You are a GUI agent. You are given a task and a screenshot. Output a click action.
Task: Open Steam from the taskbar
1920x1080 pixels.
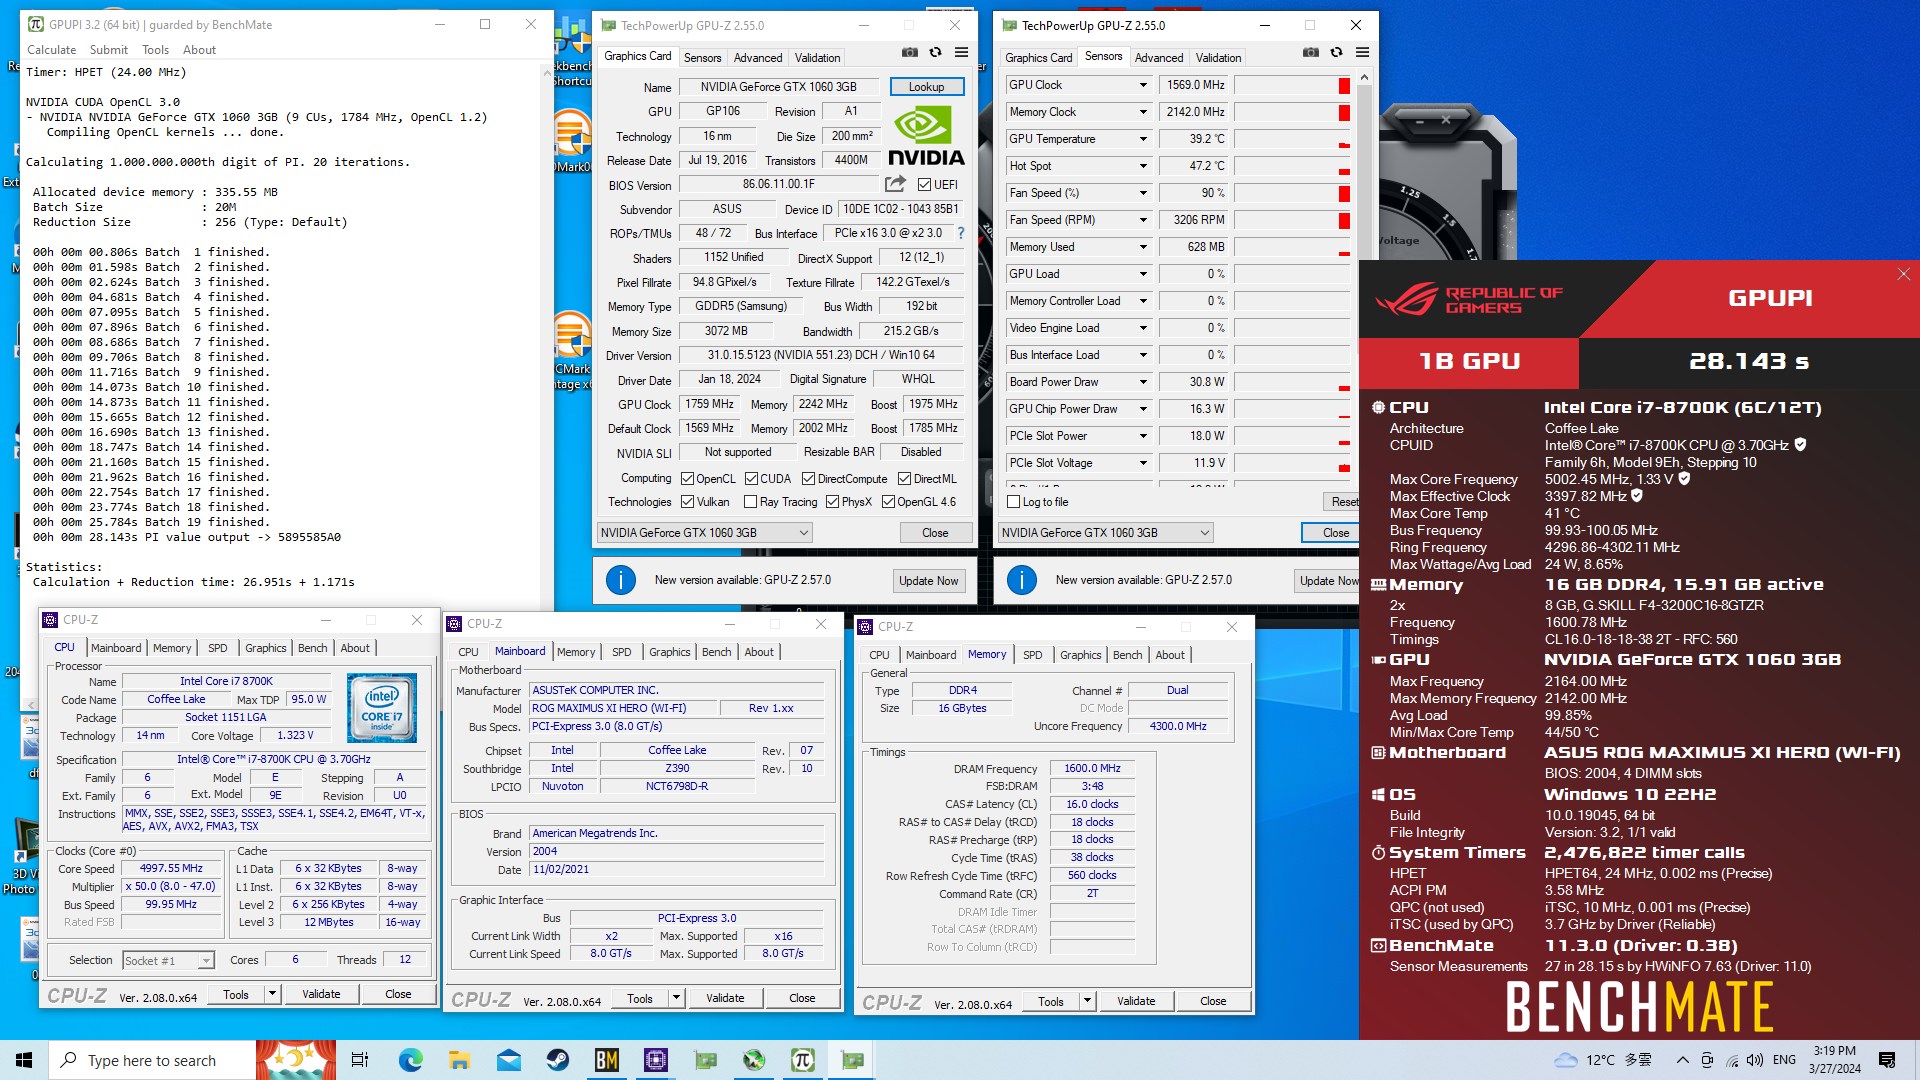point(557,1060)
